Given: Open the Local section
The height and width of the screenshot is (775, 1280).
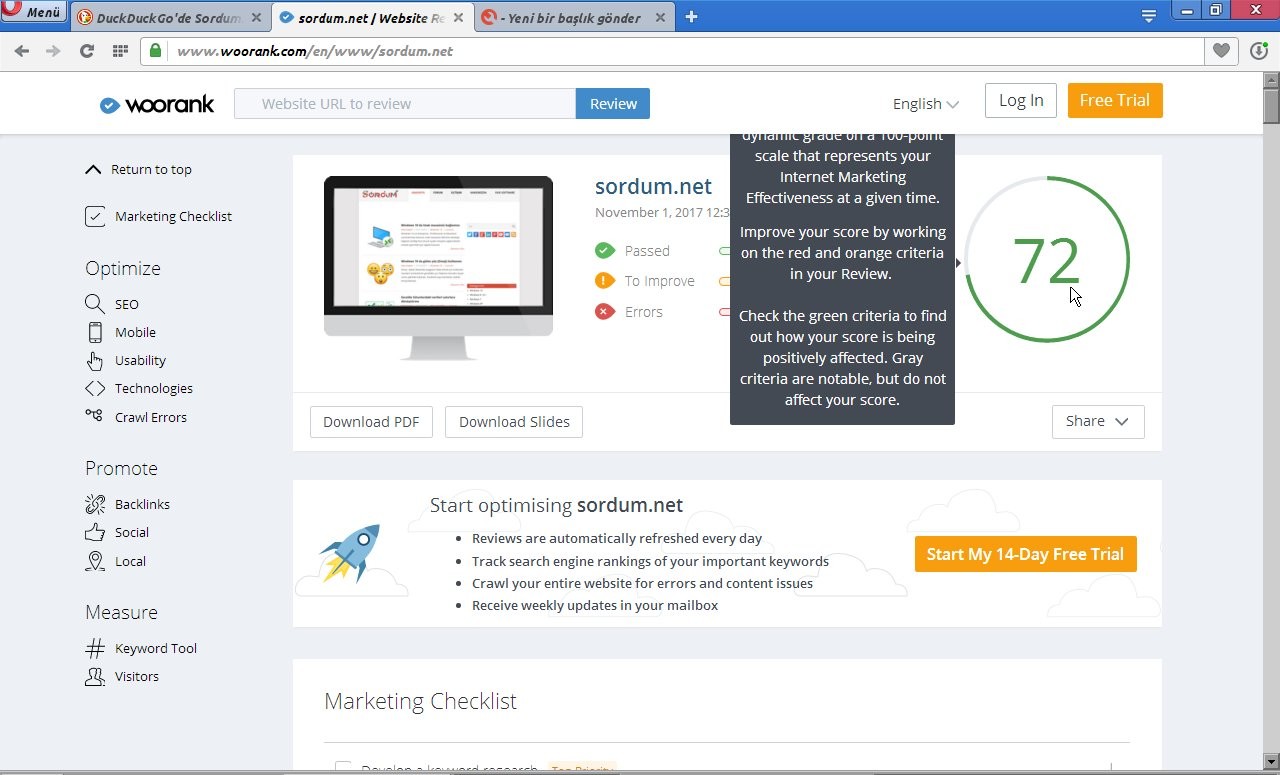Looking at the screenshot, I should tap(130, 561).
